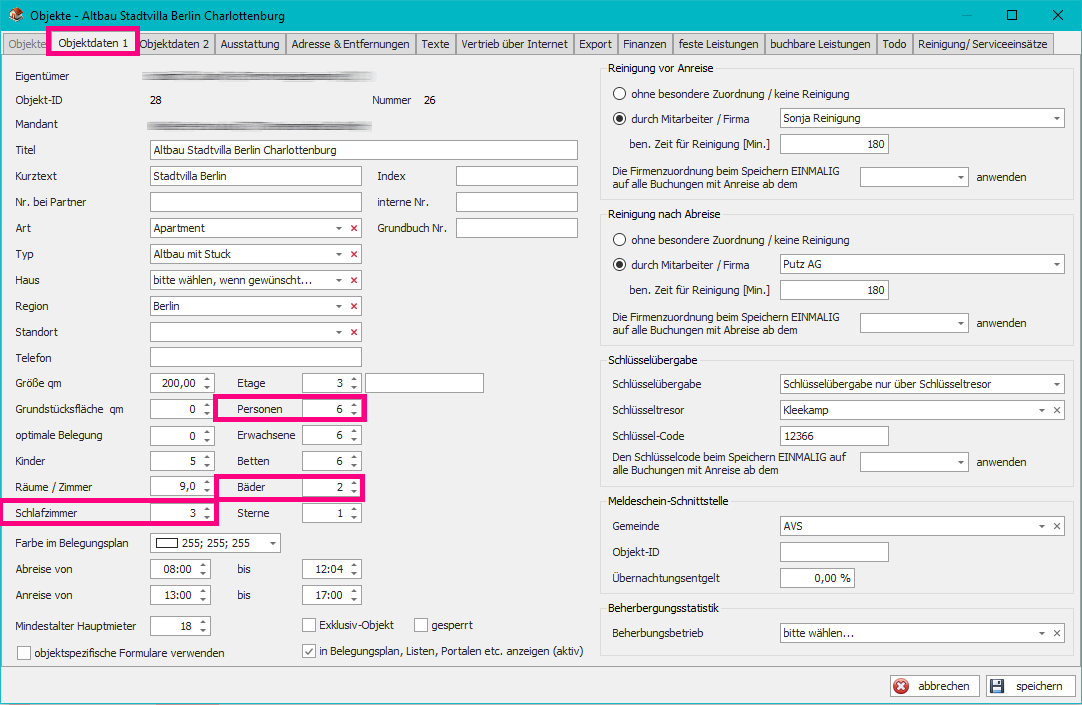This screenshot has width=1082, height=705.
Task: Tick the gesperrt checkbox
Action: click(x=421, y=625)
